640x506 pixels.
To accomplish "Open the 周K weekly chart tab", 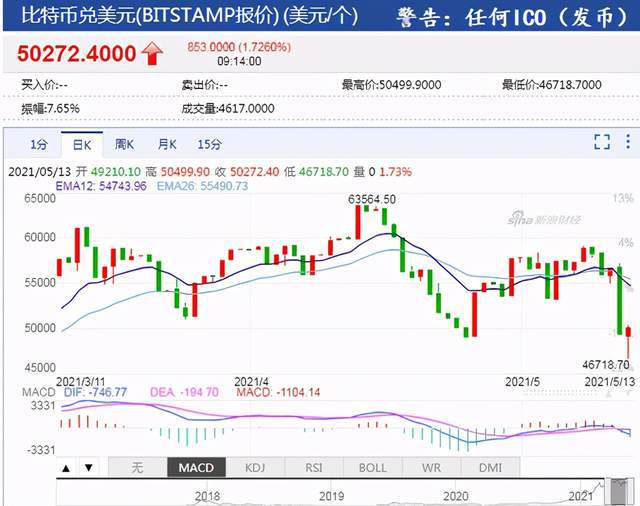I will coord(124,144).
